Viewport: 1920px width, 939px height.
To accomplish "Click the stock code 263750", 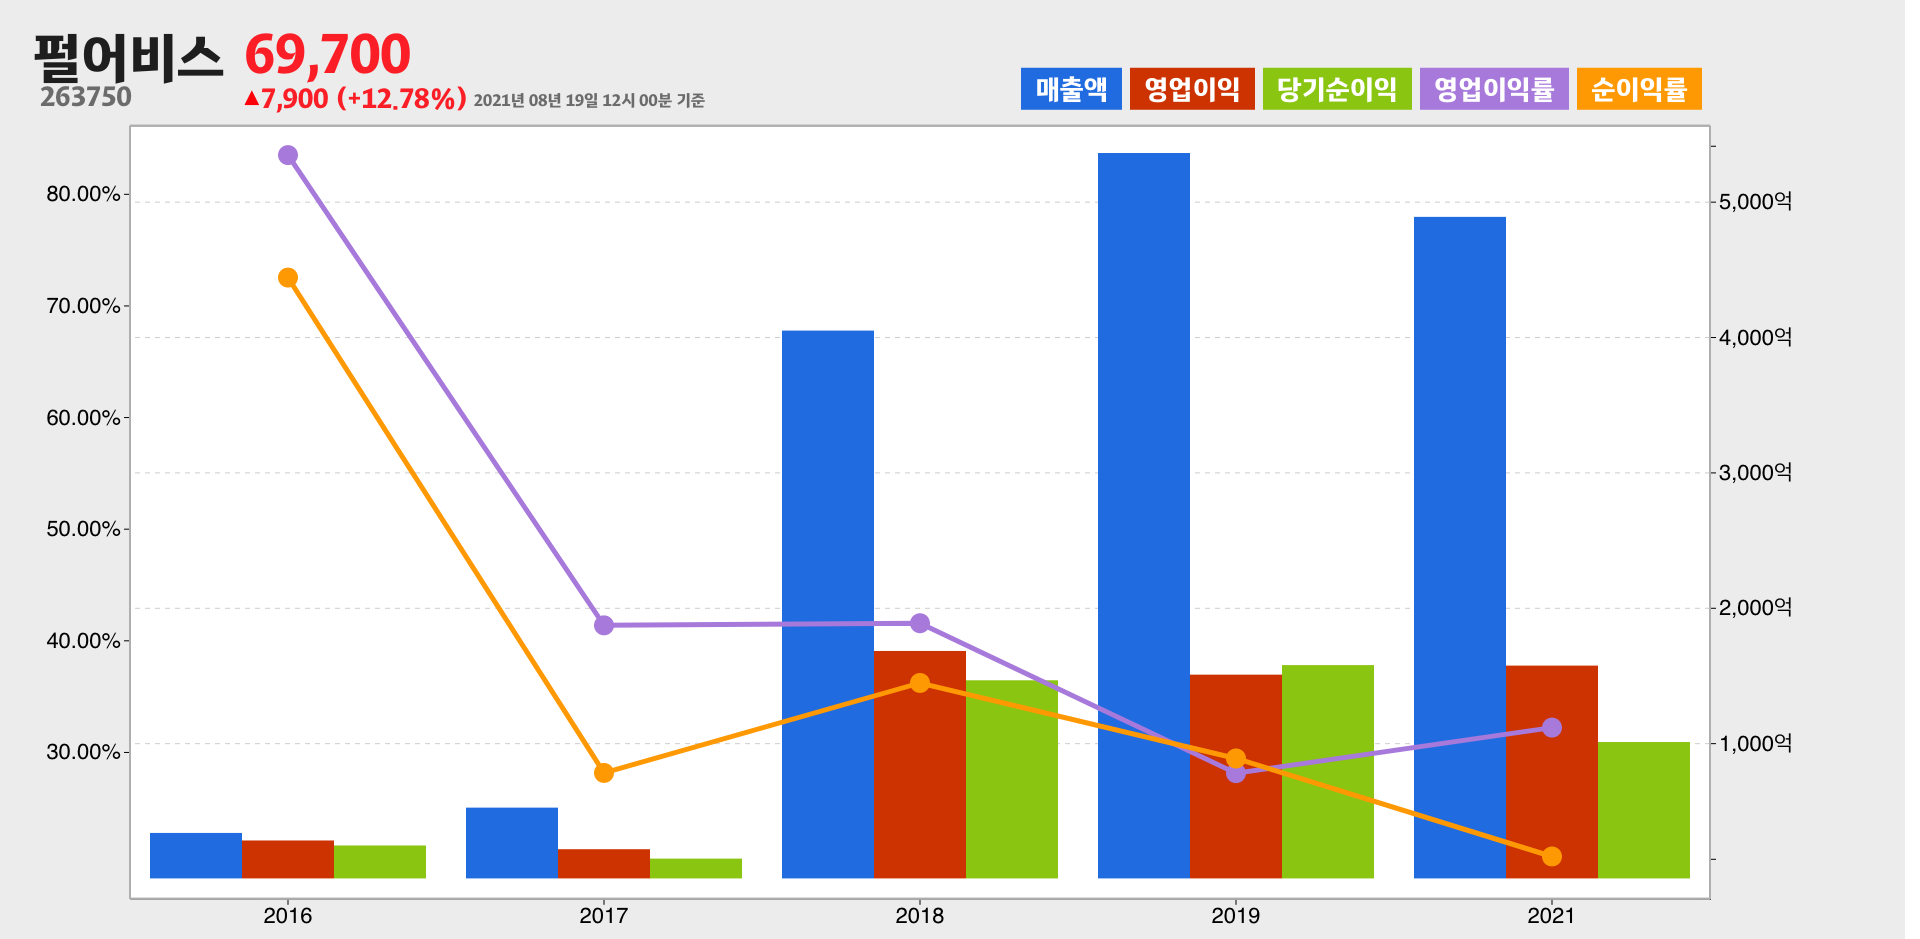I will point(86,97).
